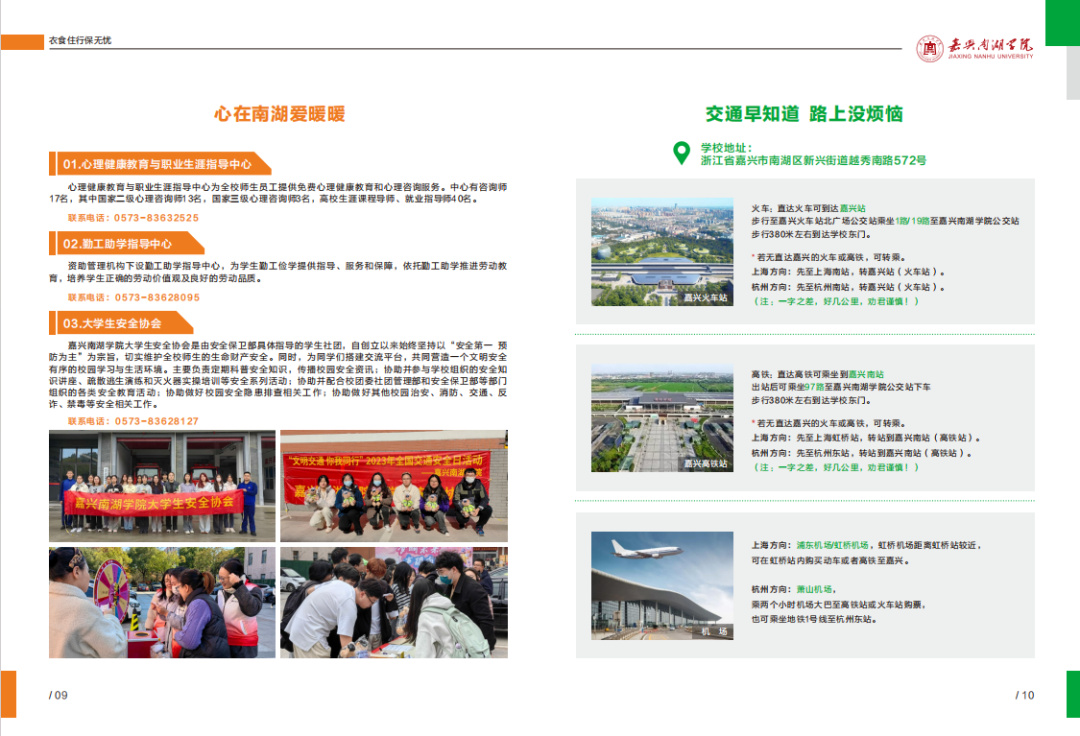Open photo of 全国交通安全日活动 banner
The image size is (1080, 736).
pyautogui.click(x=394, y=486)
